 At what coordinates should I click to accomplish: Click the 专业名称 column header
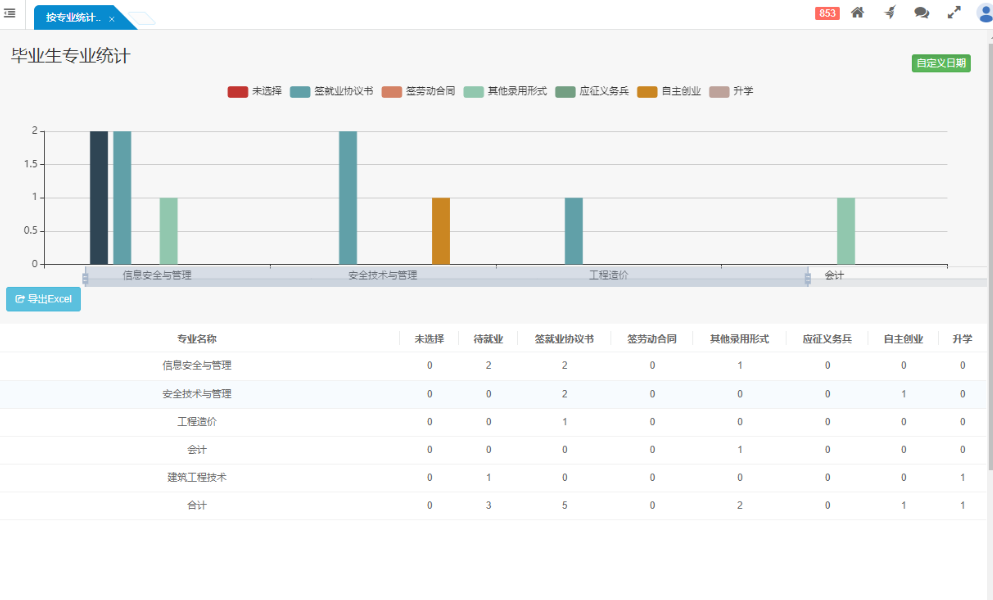(197, 339)
